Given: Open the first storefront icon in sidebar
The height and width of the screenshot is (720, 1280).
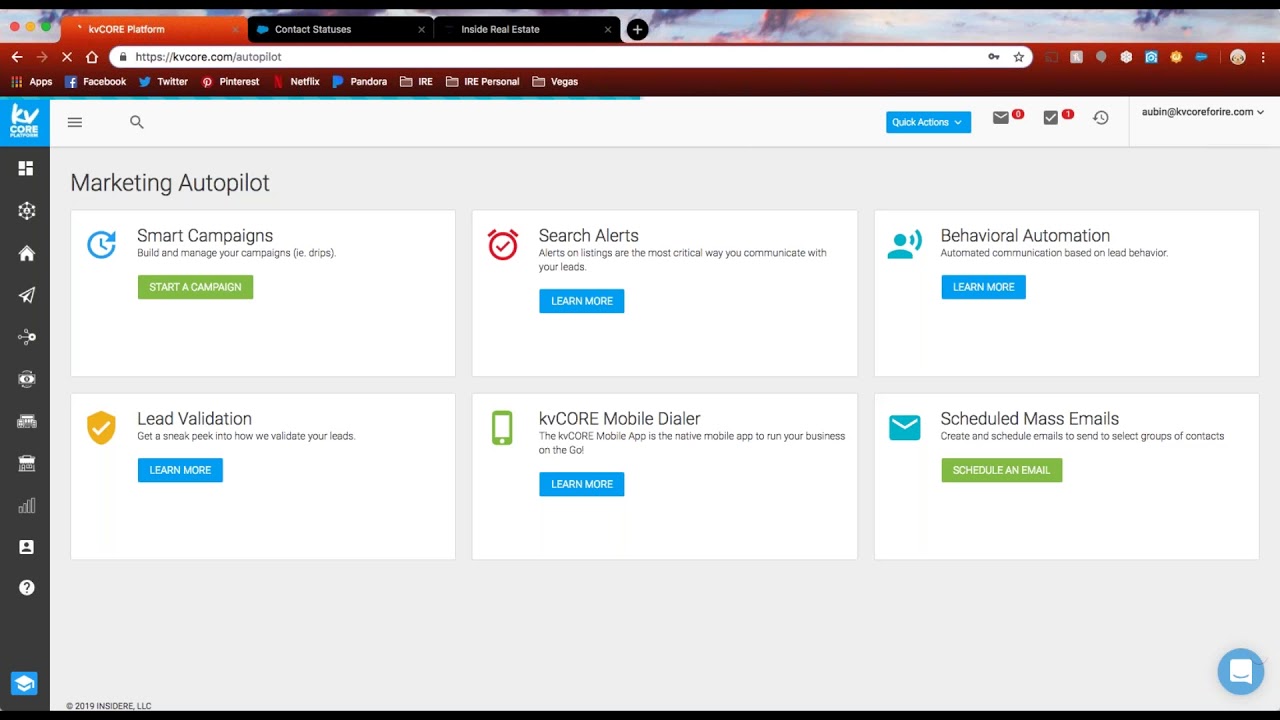Looking at the screenshot, I should tap(27, 421).
